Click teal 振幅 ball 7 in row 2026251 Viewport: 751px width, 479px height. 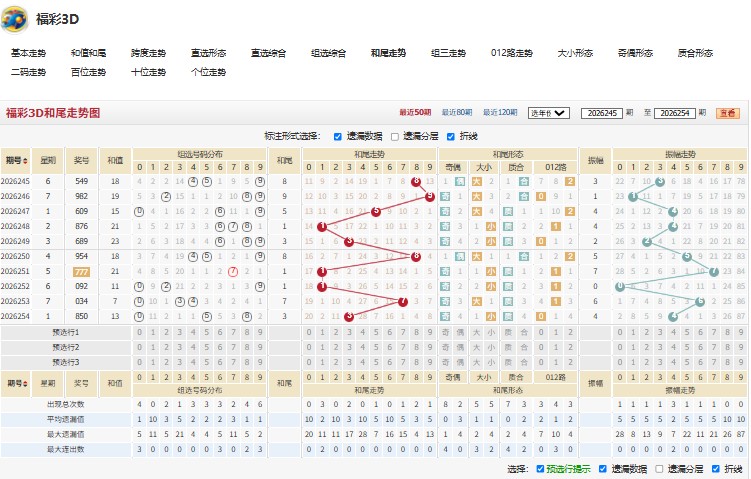pyautogui.click(x=714, y=272)
